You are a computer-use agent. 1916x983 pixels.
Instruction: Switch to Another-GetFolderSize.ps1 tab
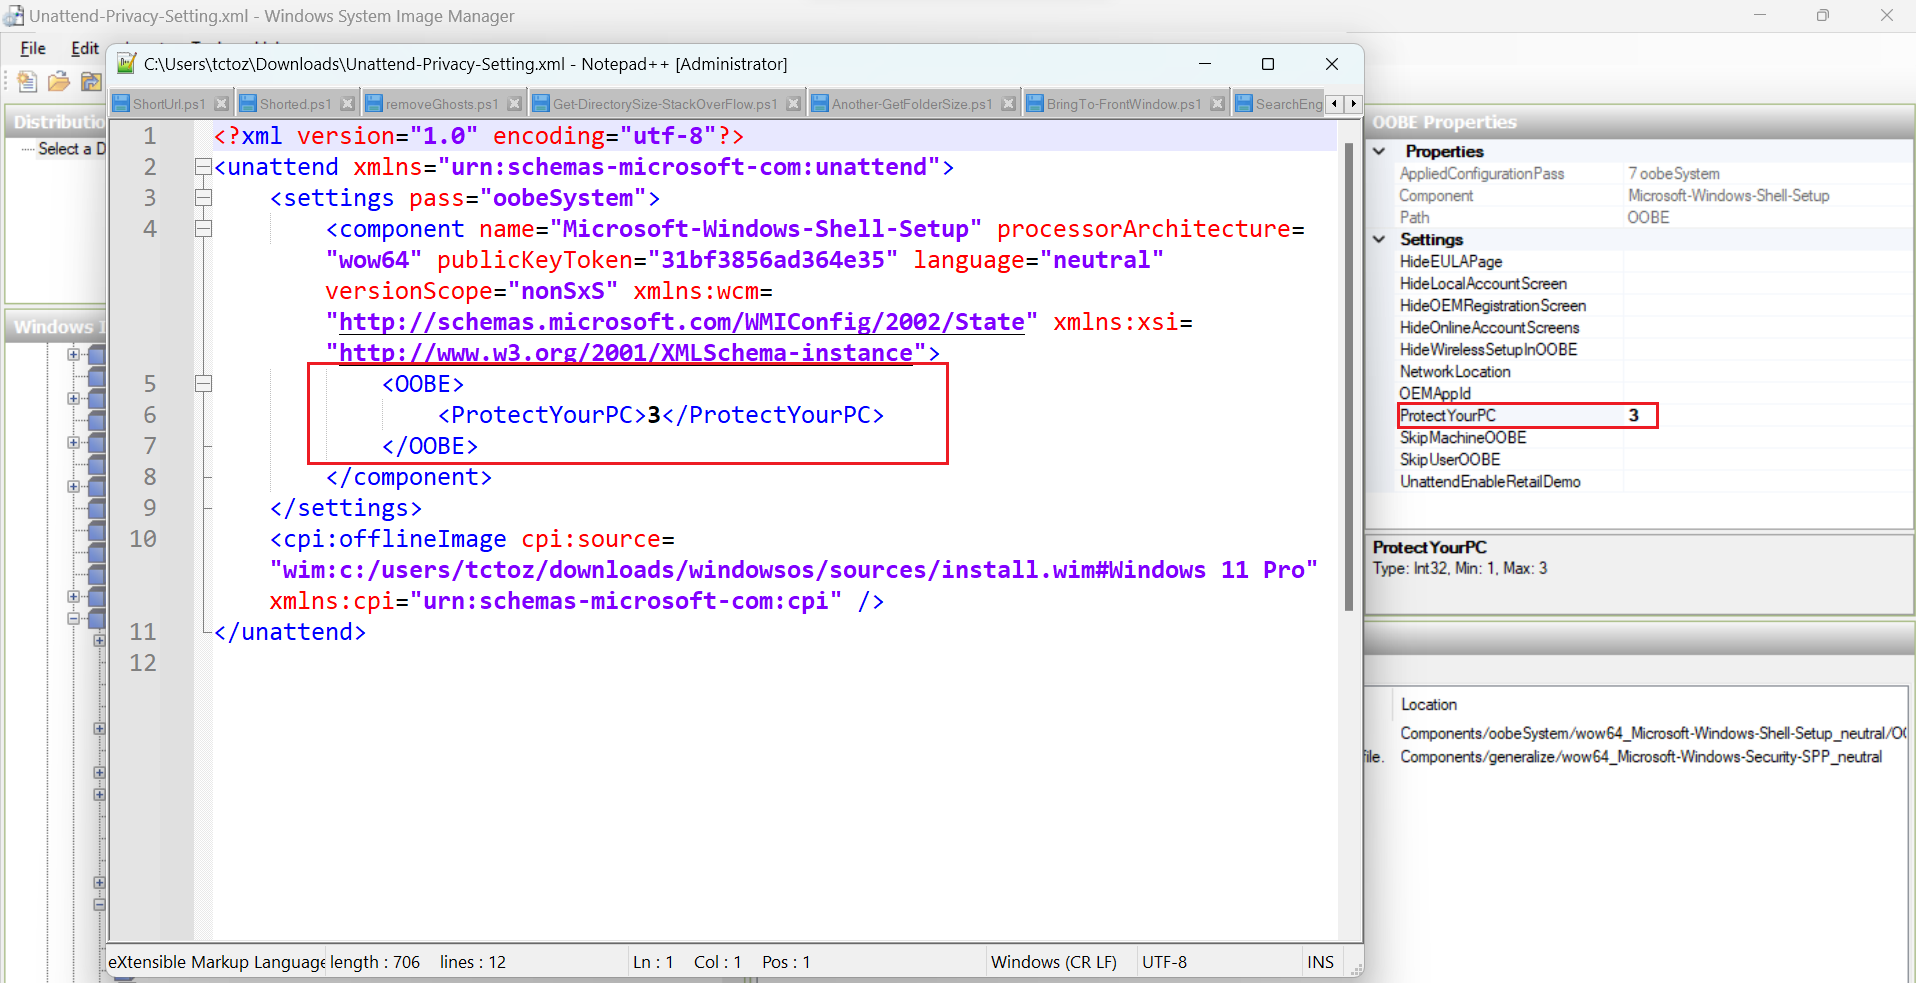(913, 104)
